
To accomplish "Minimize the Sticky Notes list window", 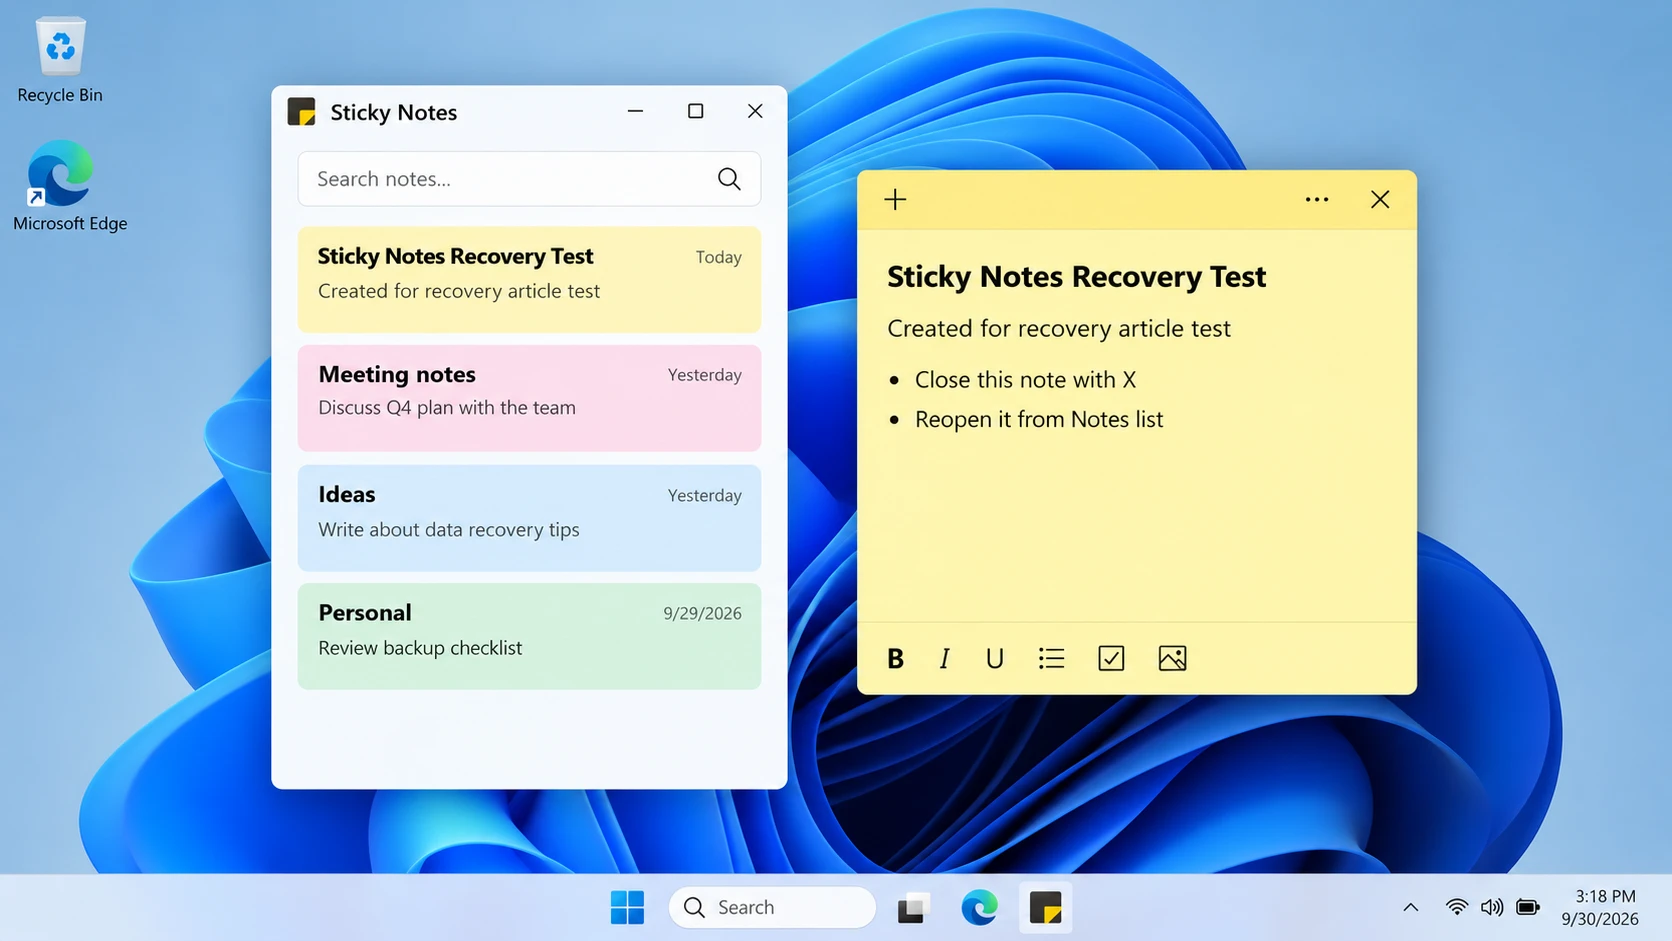I will click(x=635, y=111).
